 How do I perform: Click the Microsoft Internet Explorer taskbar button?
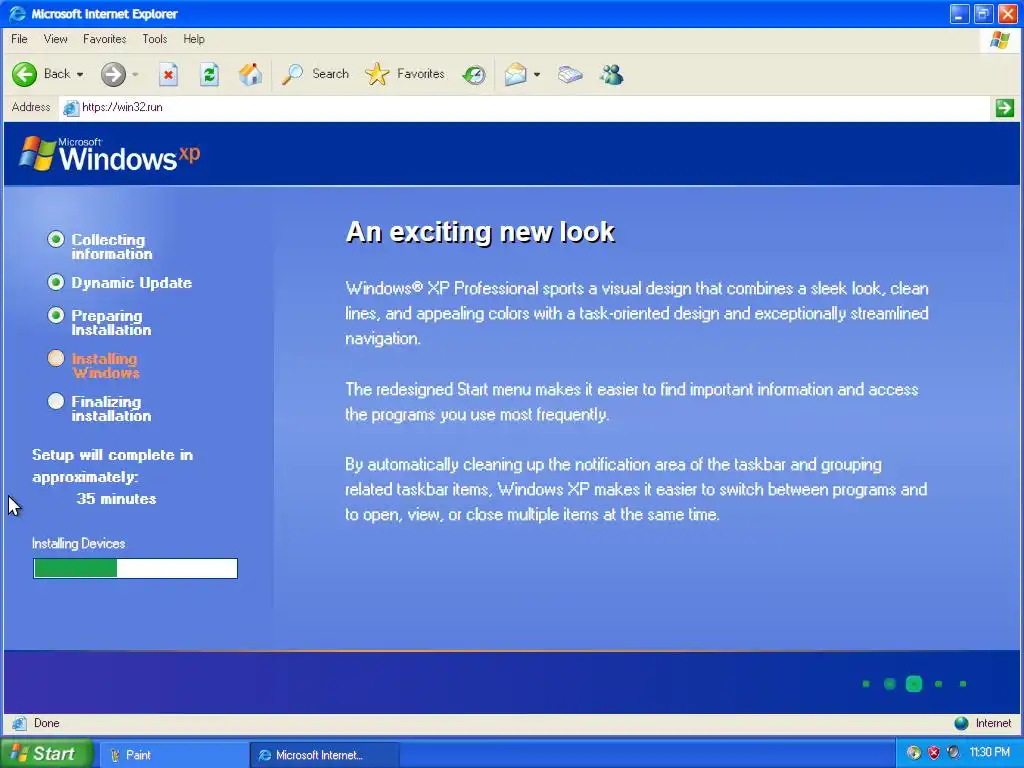324,755
